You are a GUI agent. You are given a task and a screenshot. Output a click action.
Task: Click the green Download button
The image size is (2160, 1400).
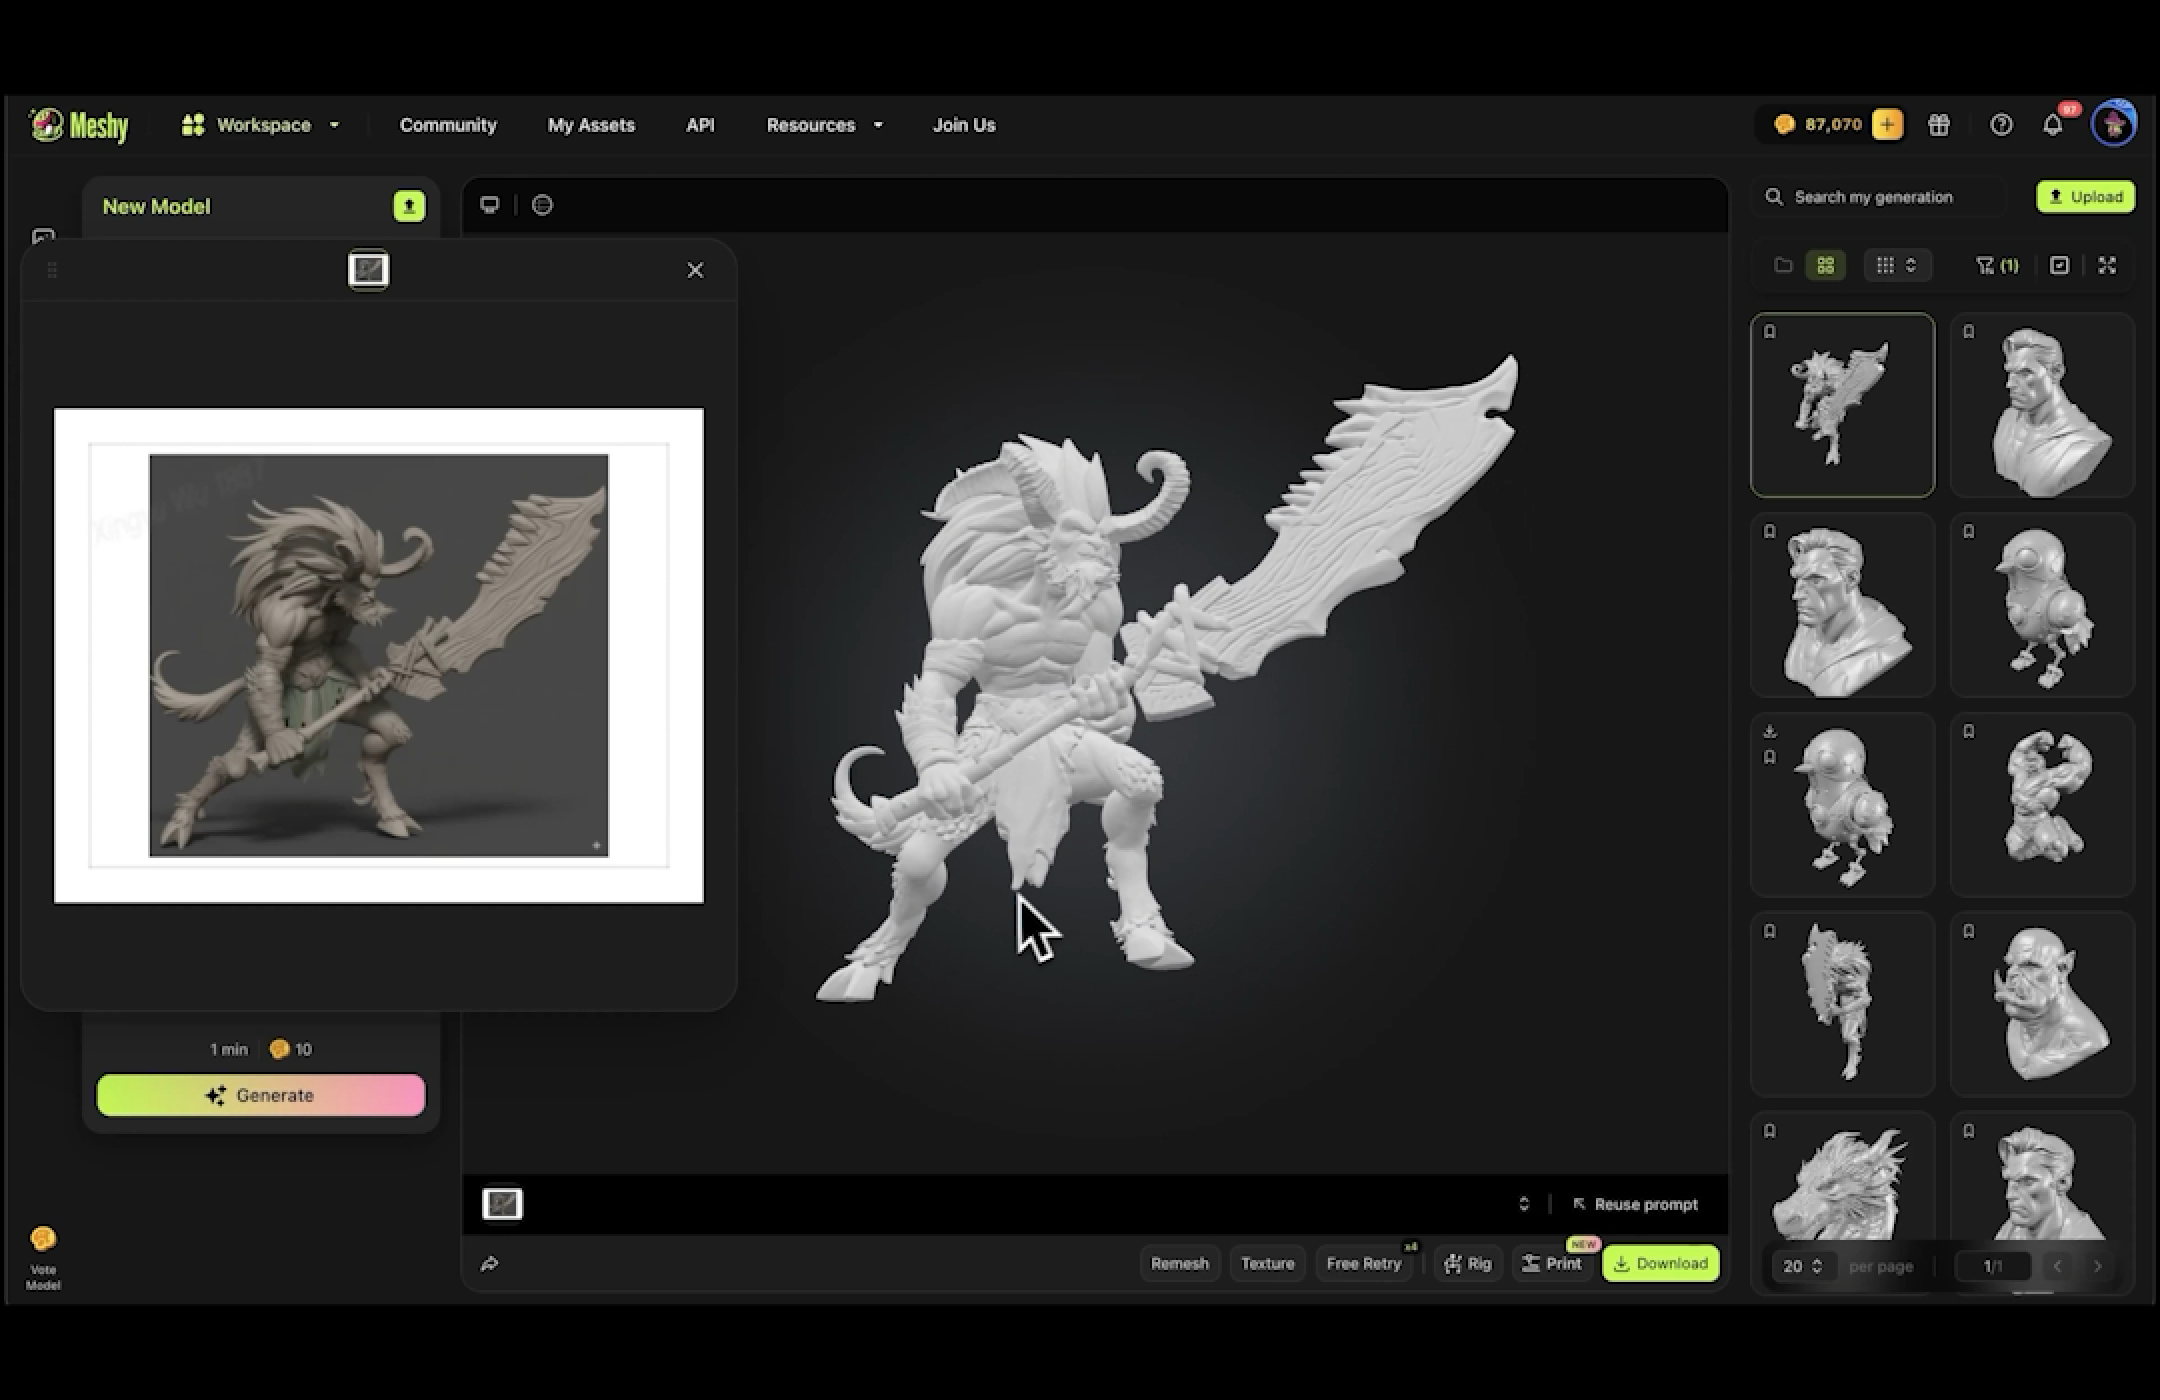point(1660,1263)
